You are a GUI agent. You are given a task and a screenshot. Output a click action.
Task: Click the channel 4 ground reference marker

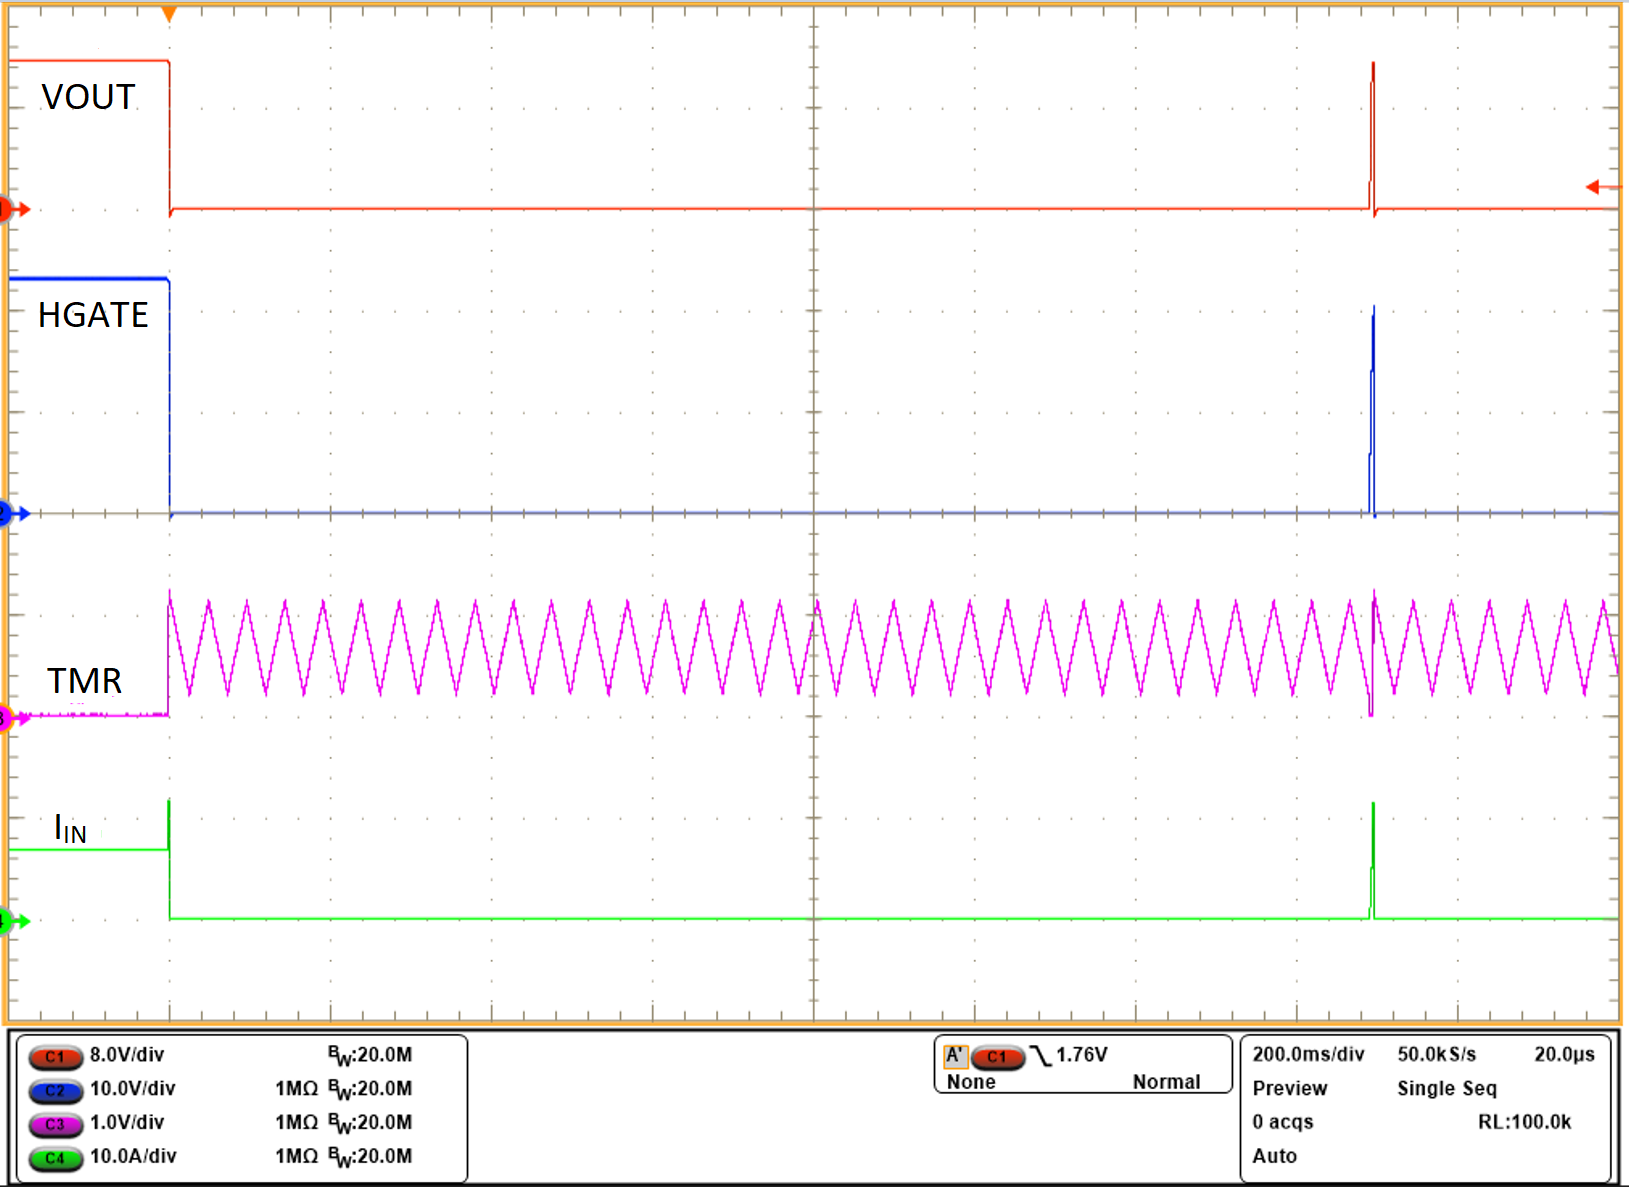click(x=8, y=922)
